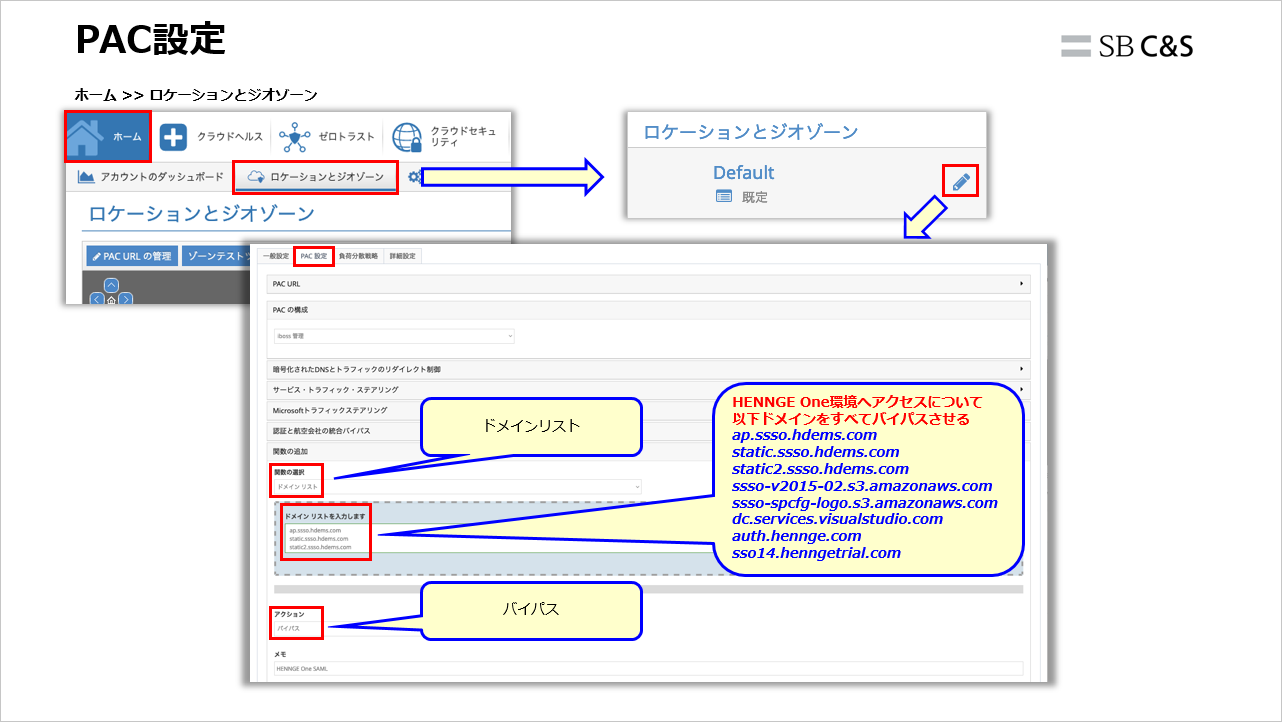Click the メモ field containing HENNGE One SAML

pos(648,668)
